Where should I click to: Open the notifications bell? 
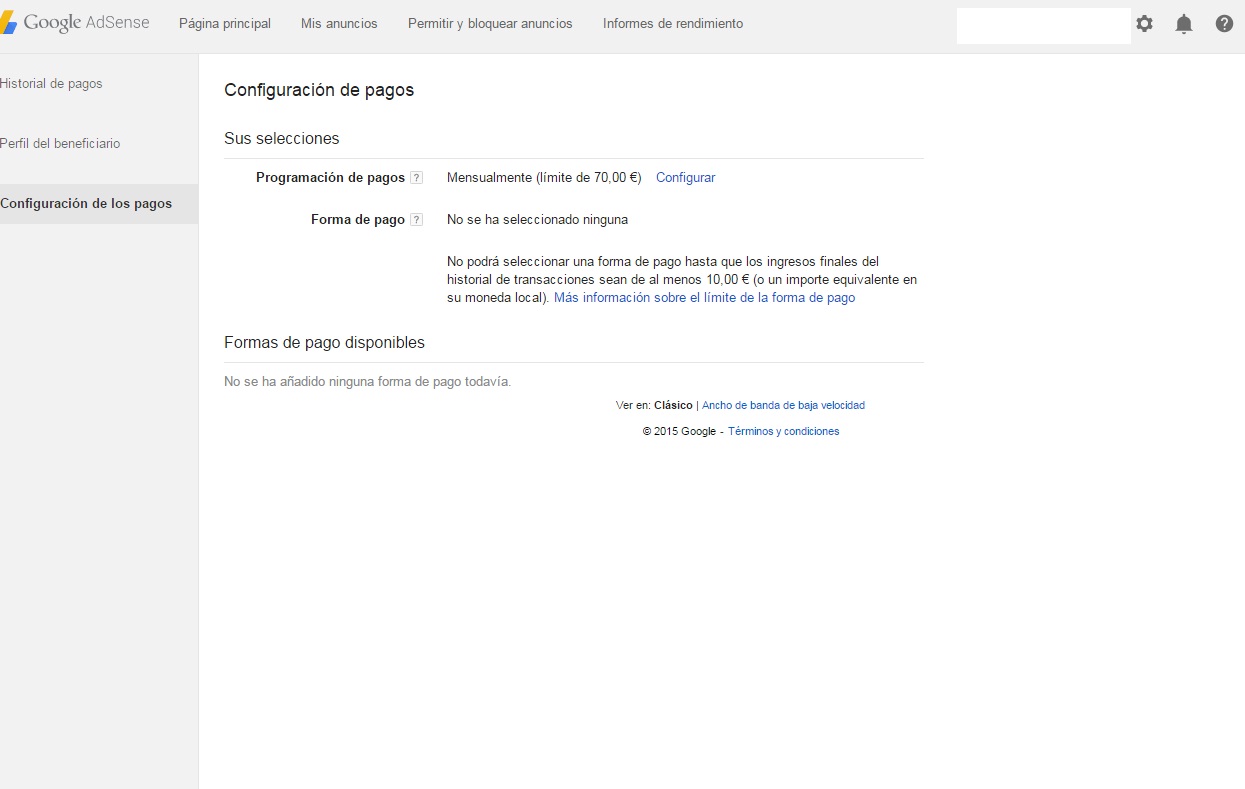(x=1184, y=24)
